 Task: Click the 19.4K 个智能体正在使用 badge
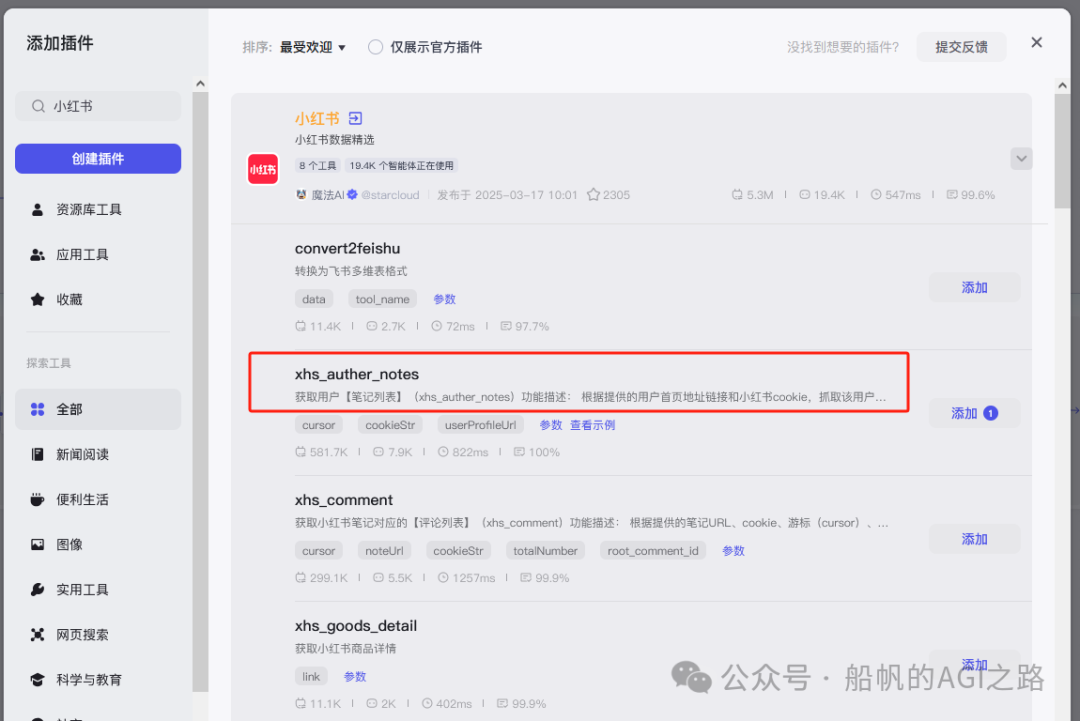[401, 165]
